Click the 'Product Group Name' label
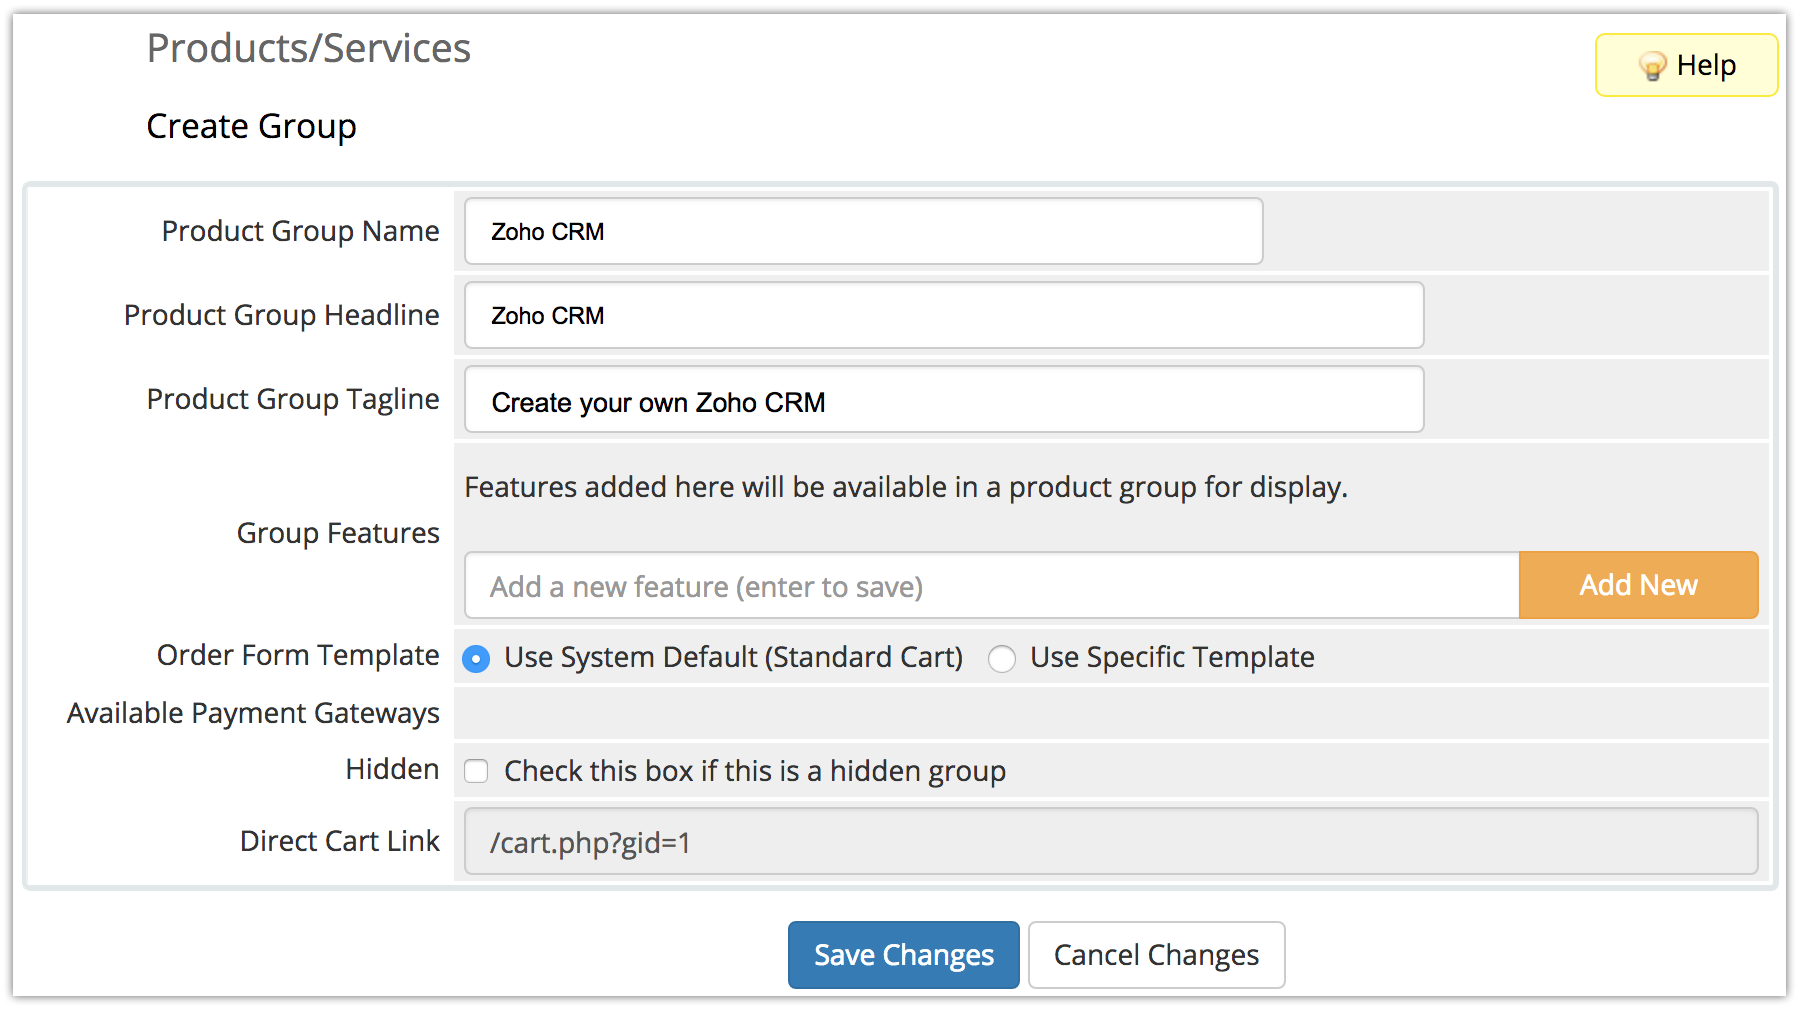 click(x=301, y=231)
